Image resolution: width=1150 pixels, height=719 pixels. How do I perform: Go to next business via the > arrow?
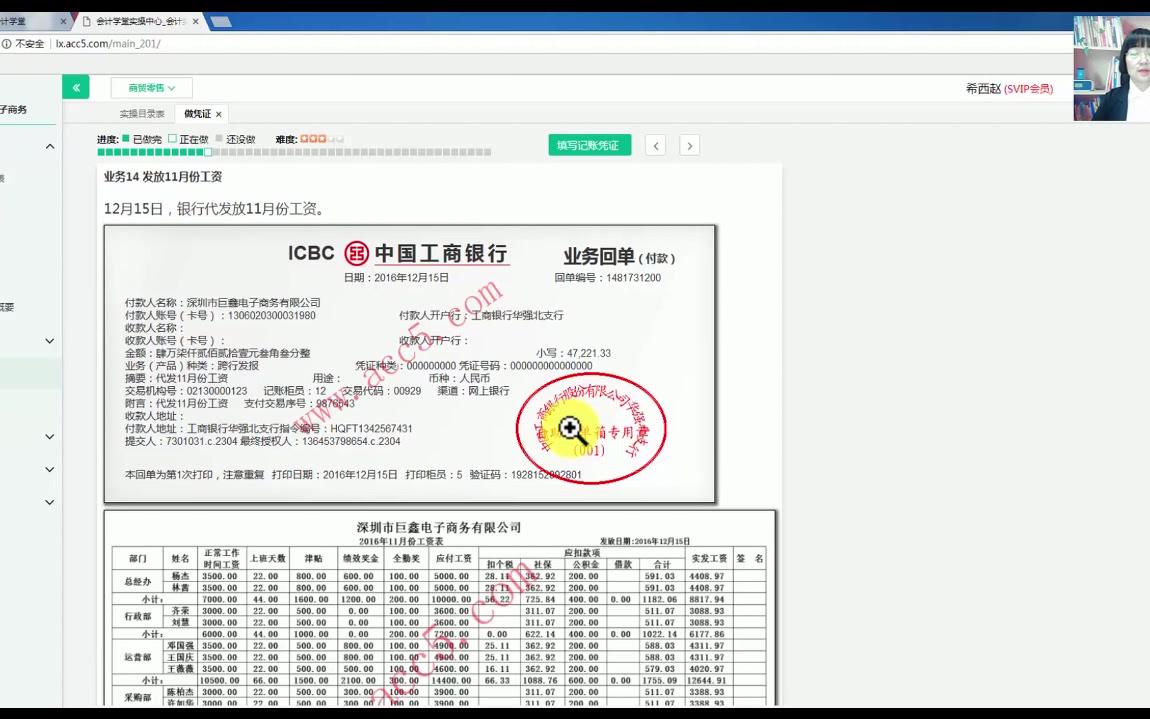click(689, 145)
